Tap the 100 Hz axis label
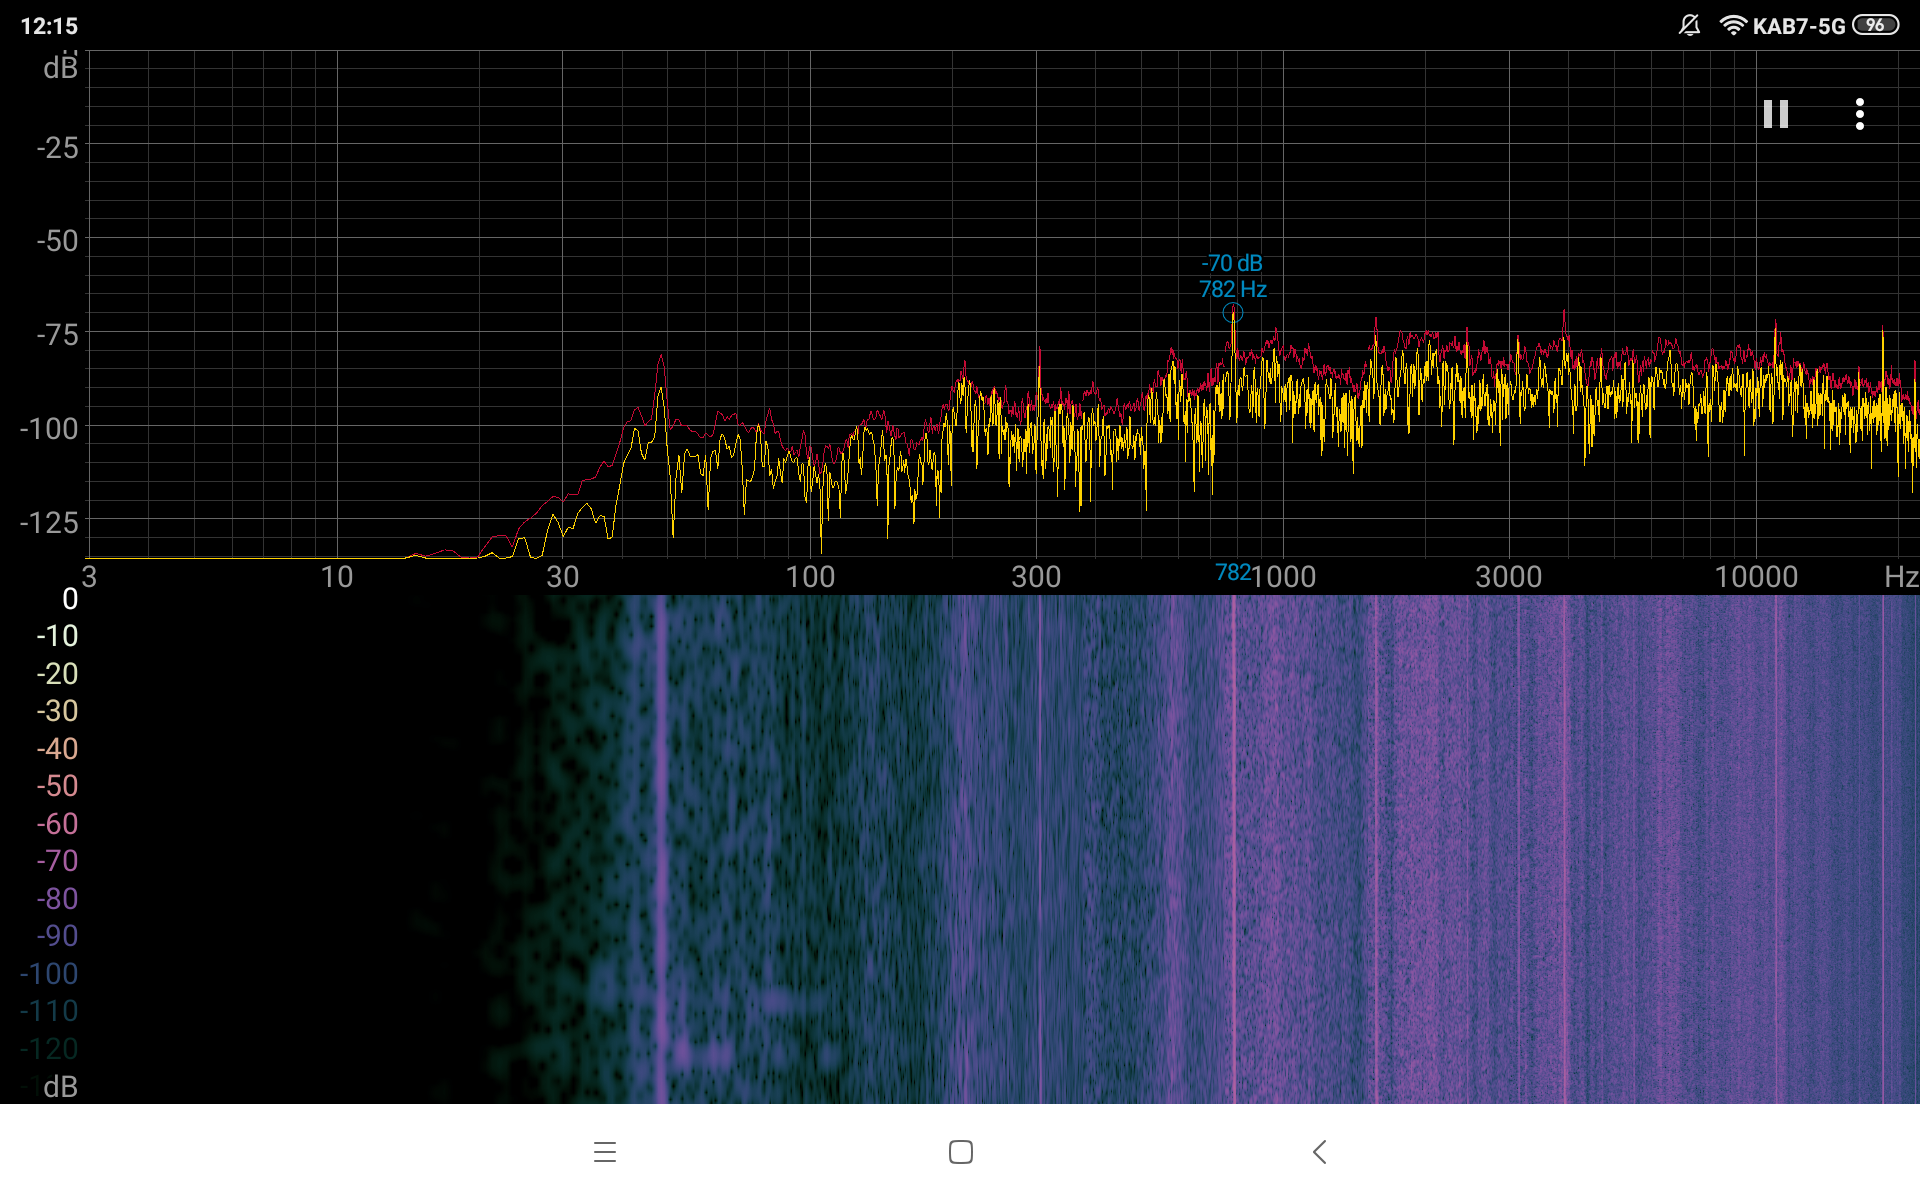1920x1200 pixels. tap(810, 577)
